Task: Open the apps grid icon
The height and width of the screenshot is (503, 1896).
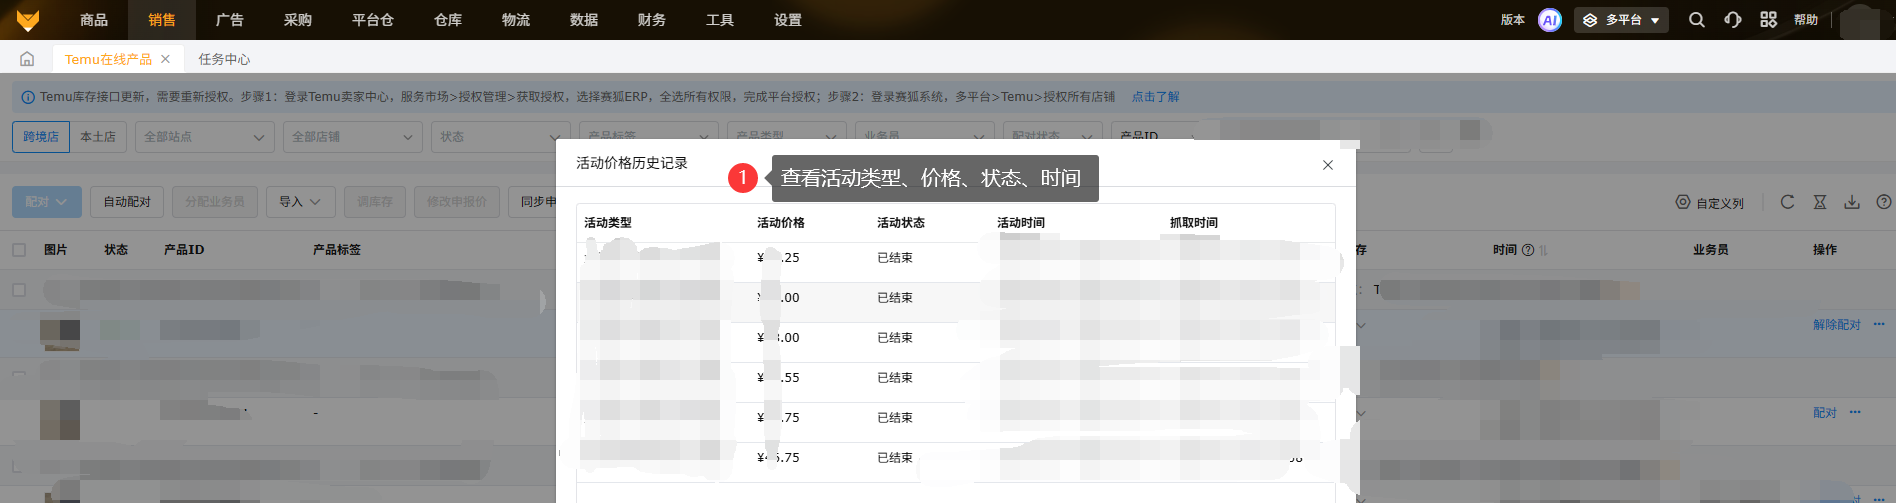Action: [1769, 20]
